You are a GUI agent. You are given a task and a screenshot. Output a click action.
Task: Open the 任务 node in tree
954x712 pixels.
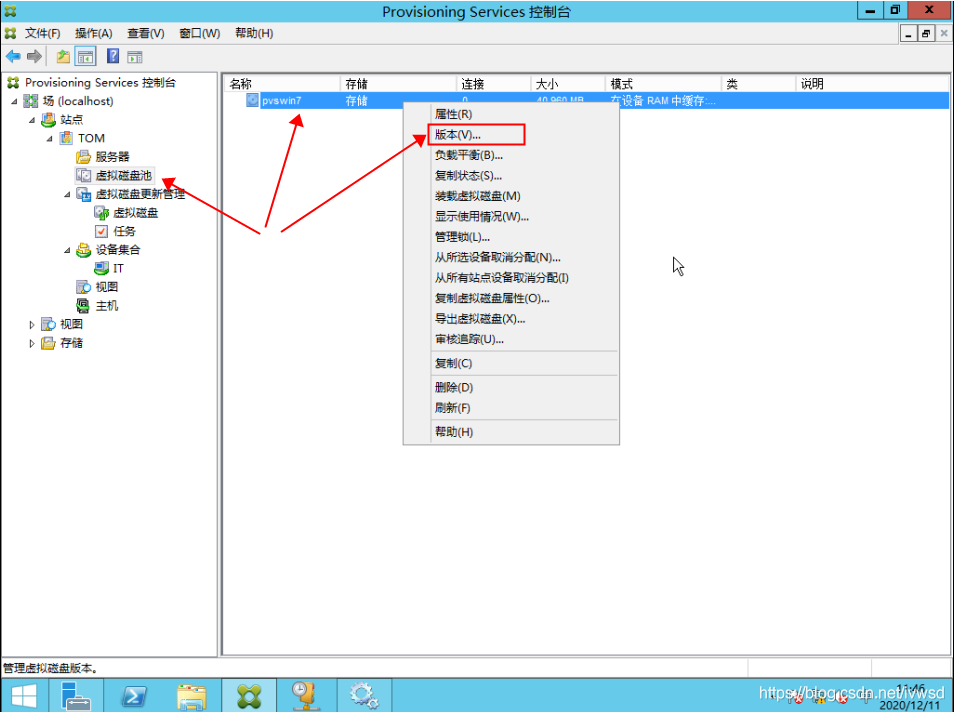(124, 231)
